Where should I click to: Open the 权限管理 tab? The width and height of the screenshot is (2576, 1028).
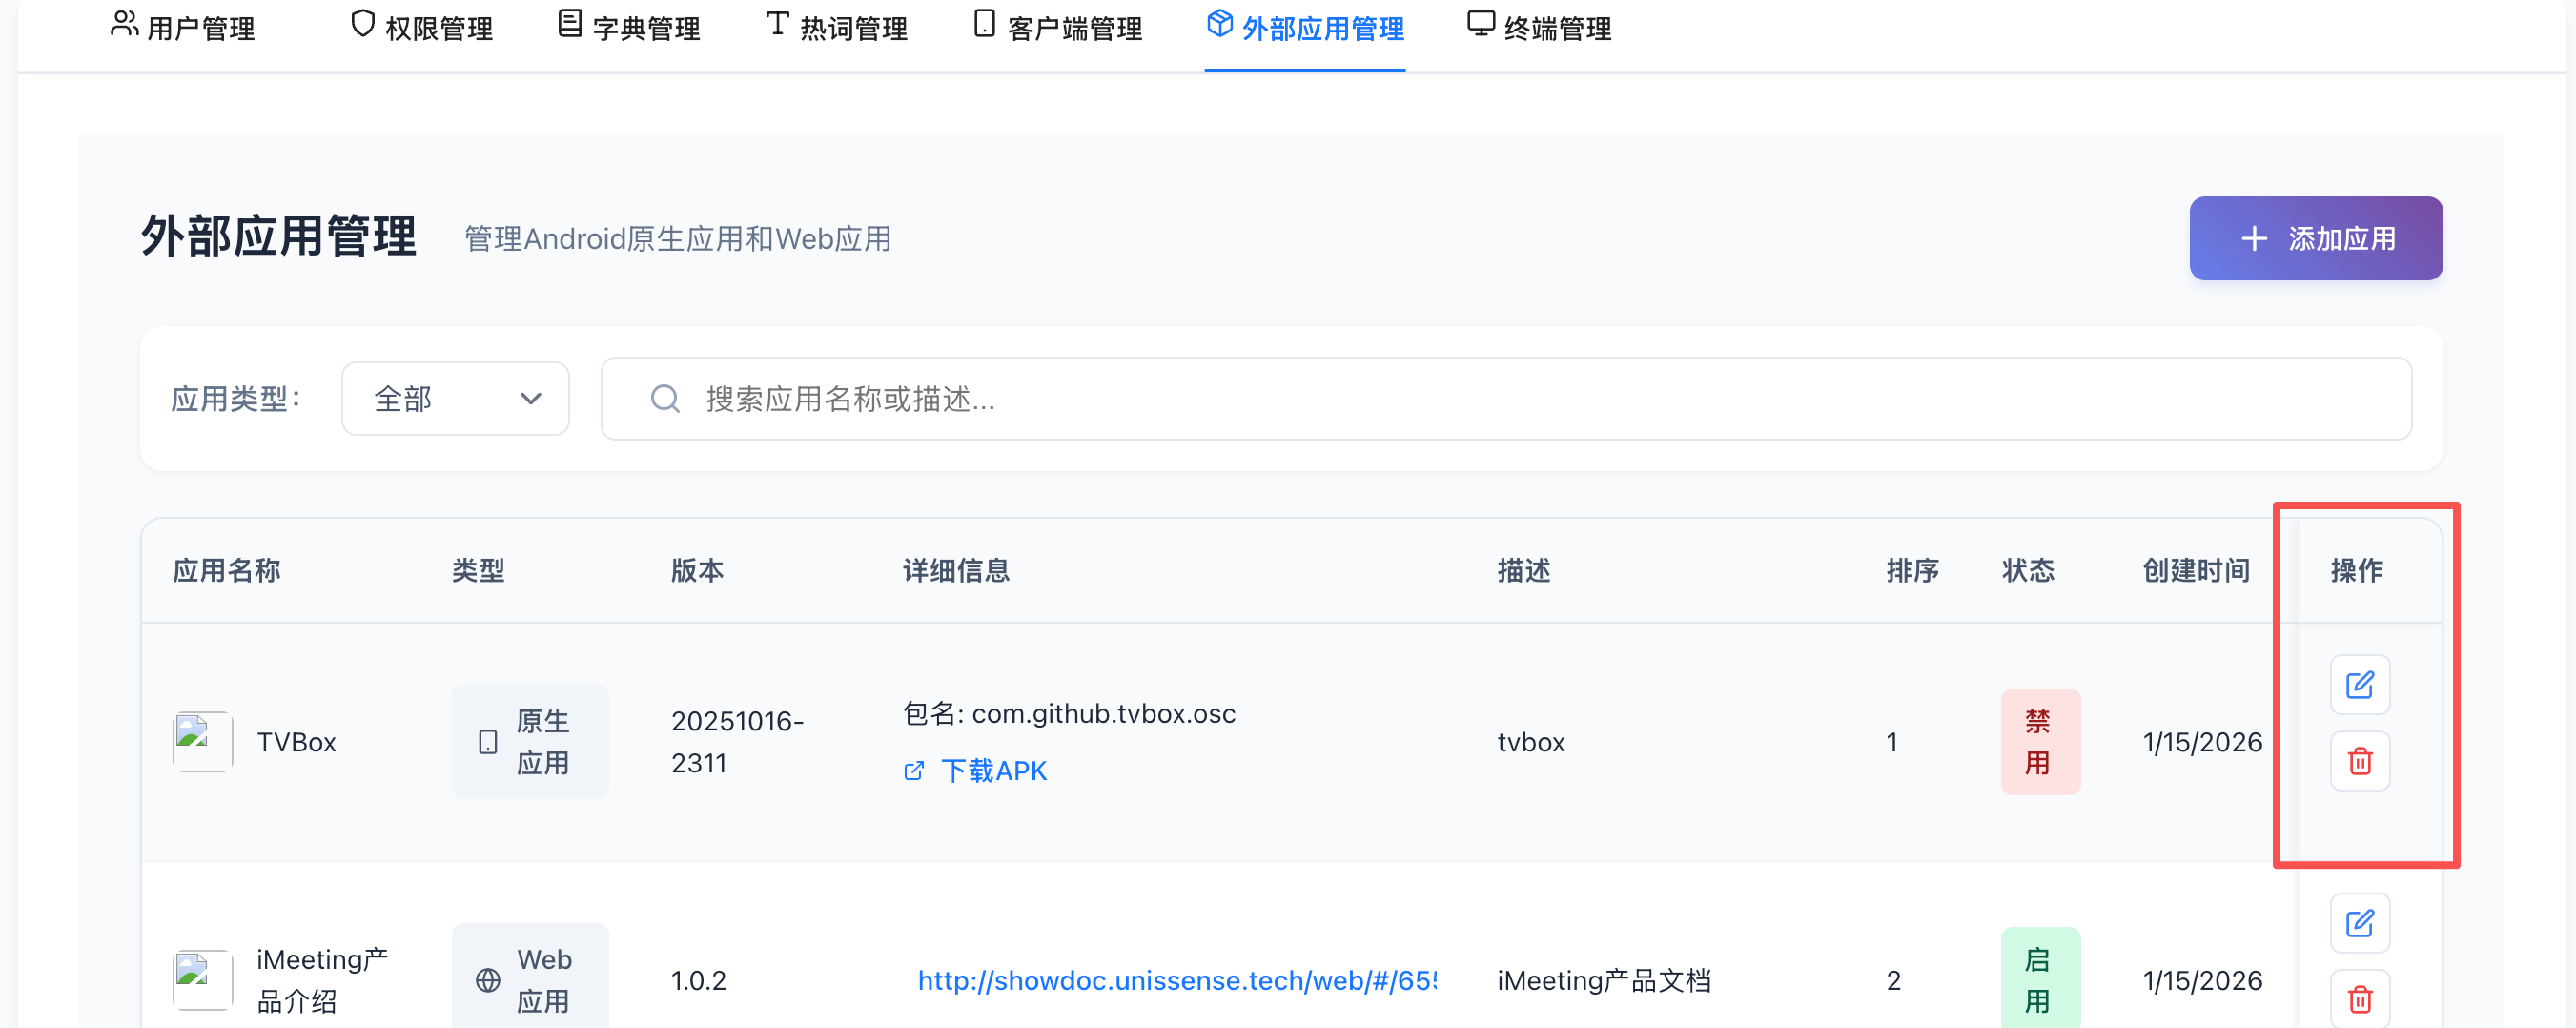421,27
